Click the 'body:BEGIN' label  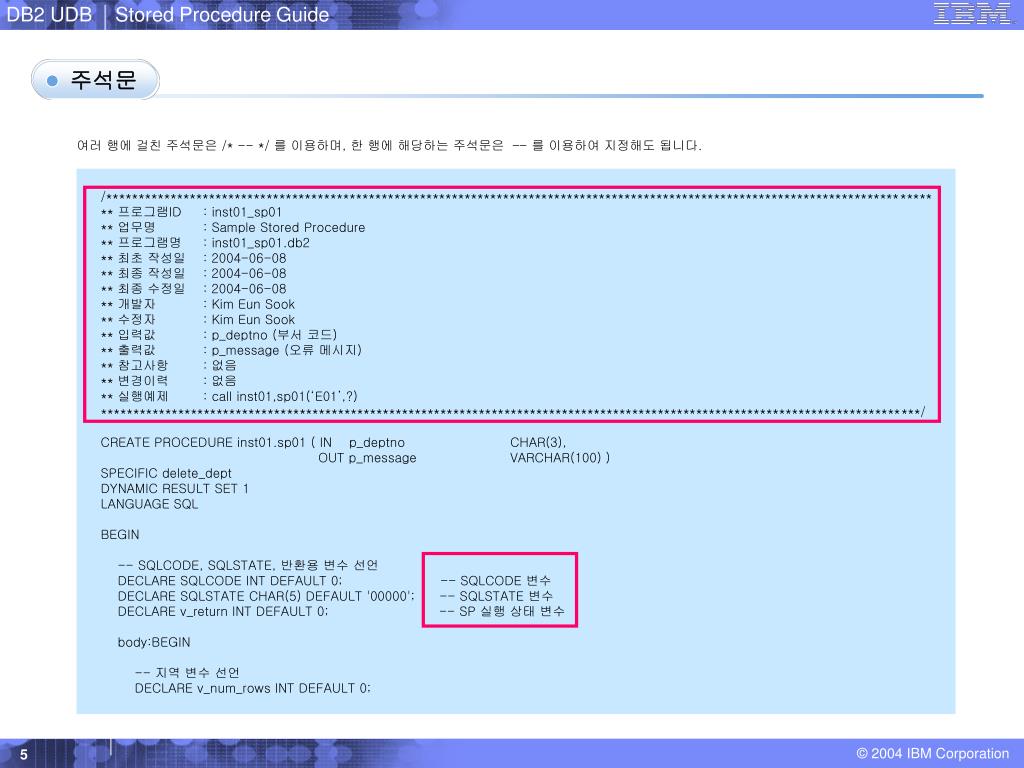pyautogui.click(x=154, y=642)
